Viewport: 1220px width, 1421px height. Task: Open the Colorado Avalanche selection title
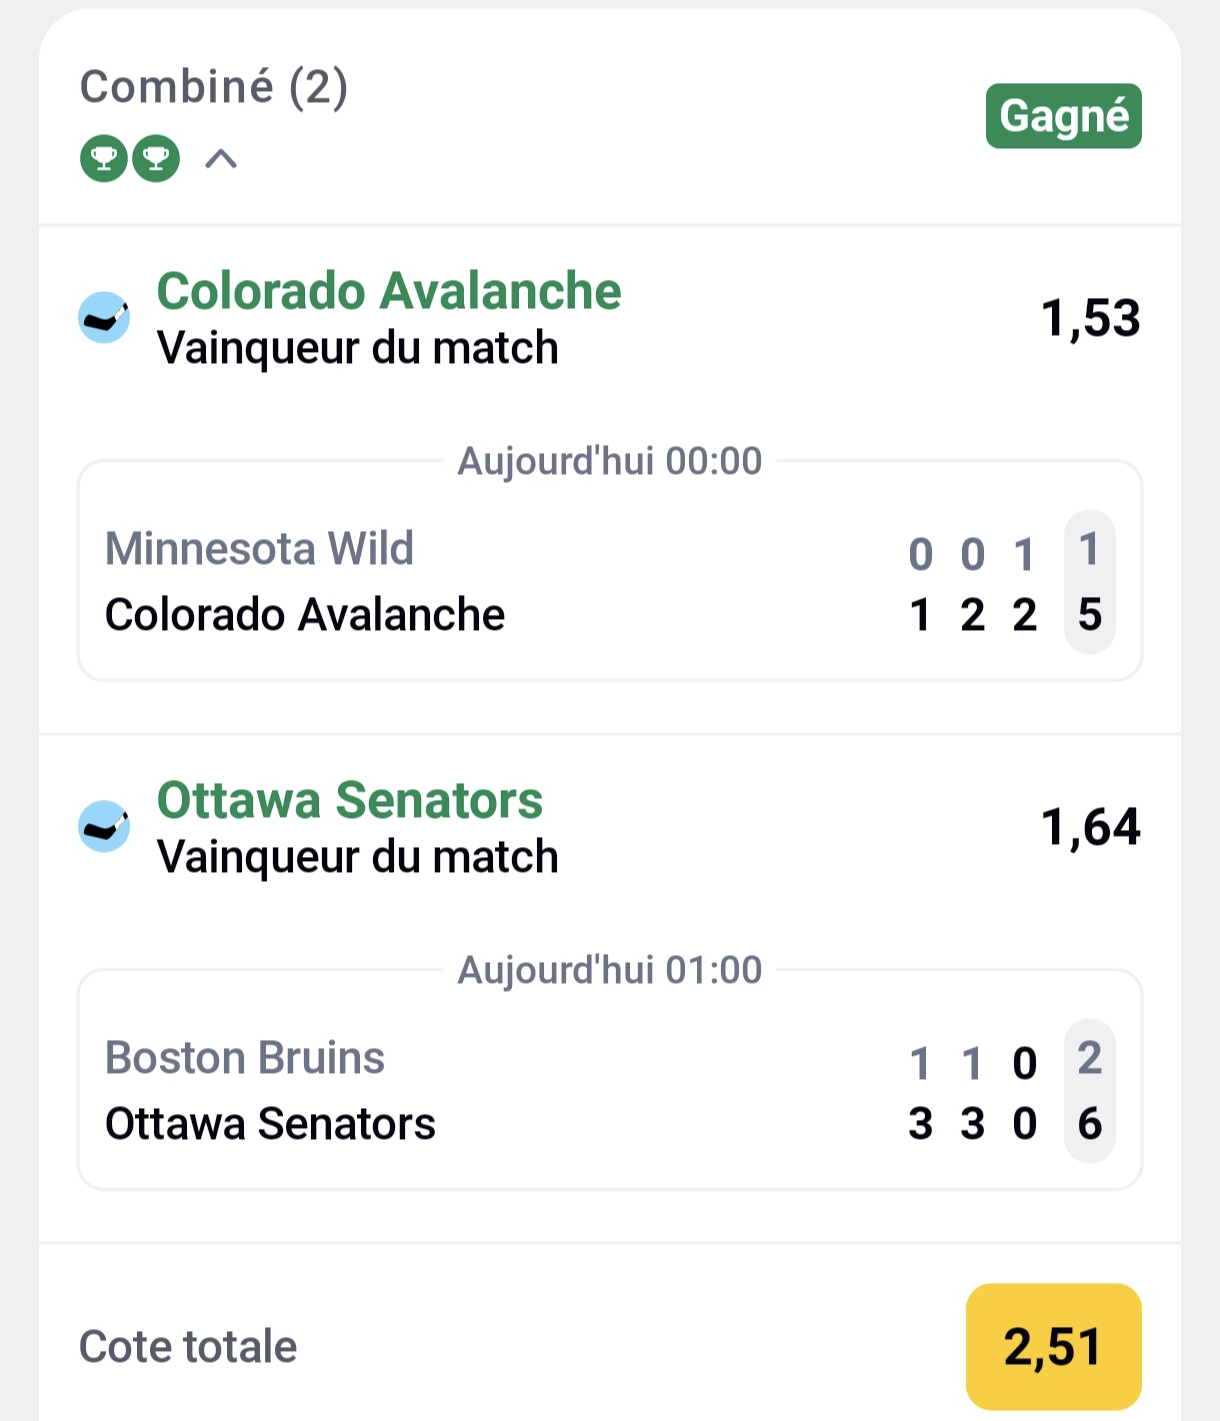point(389,292)
